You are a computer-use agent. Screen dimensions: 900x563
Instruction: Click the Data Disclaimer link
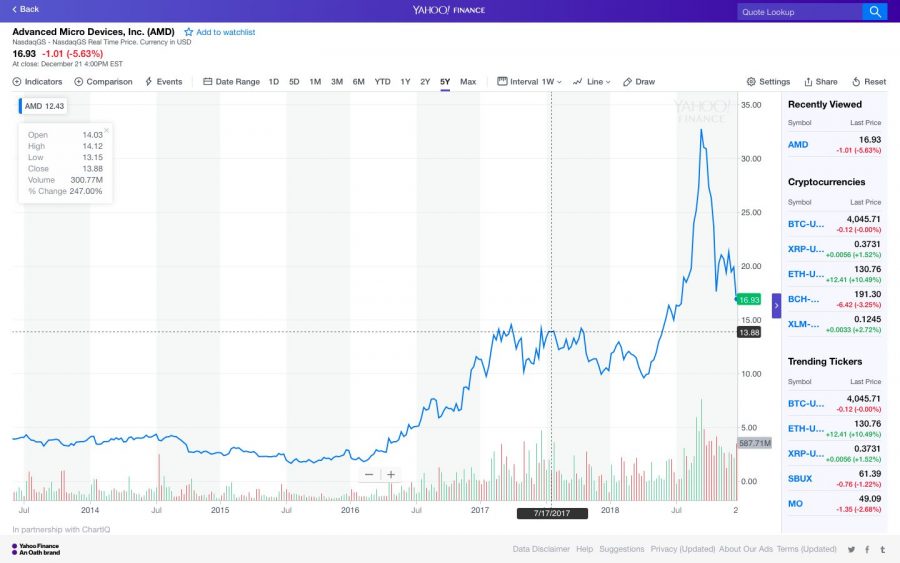pyautogui.click(x=541, y=549)
